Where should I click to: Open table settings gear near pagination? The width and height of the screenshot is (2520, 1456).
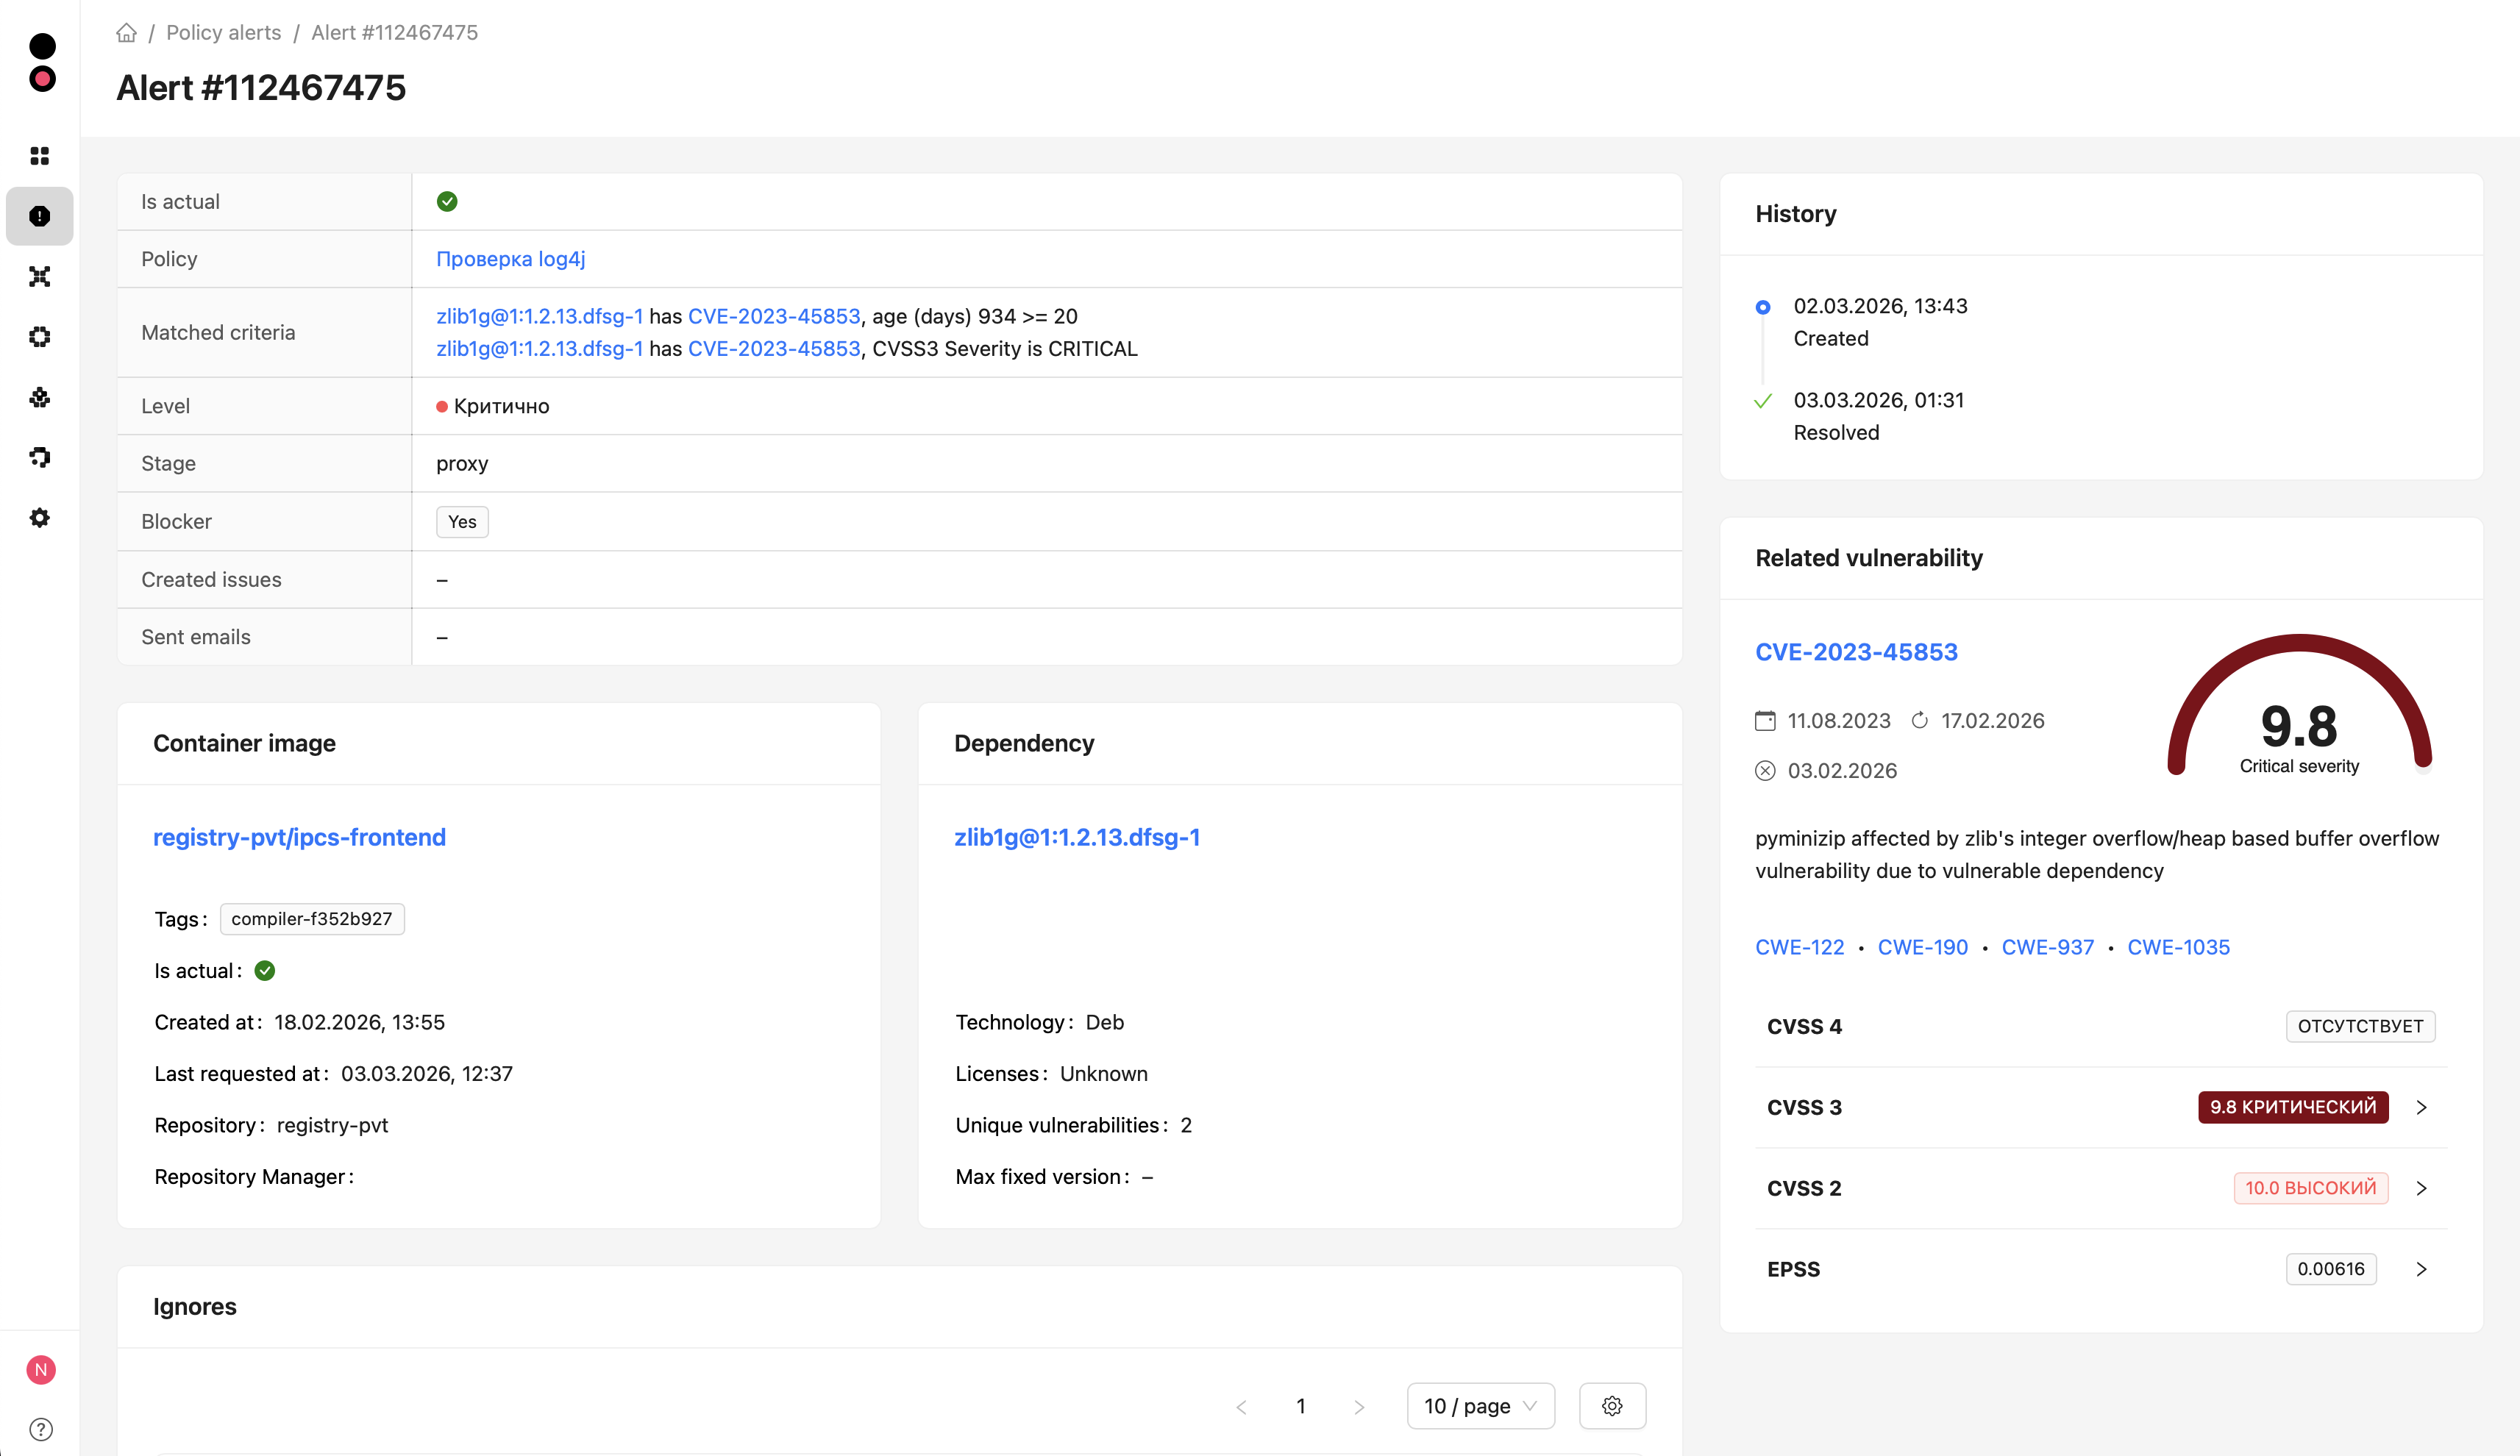pos(1612,1406)
